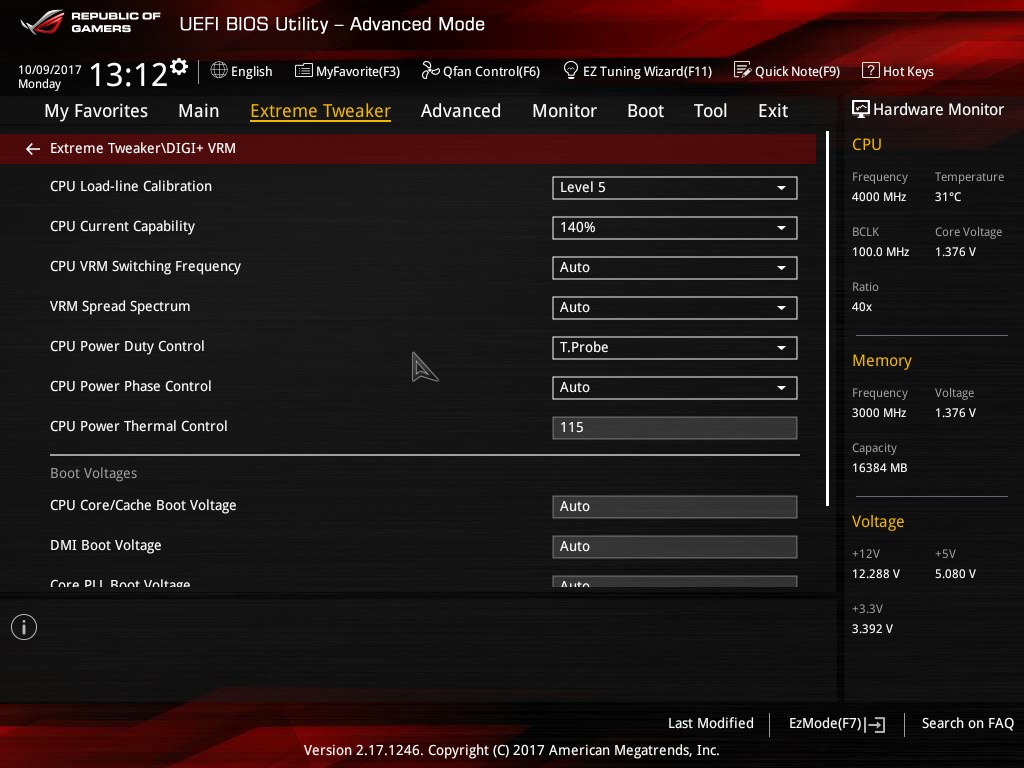Click the Hardware Monitor screen icon

(861, 109)
